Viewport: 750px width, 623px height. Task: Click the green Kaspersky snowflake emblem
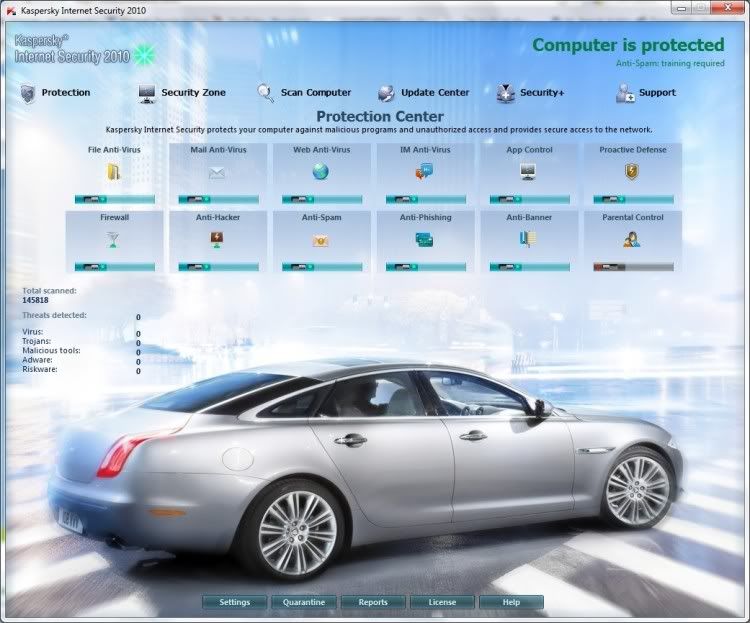click(143, 56)
